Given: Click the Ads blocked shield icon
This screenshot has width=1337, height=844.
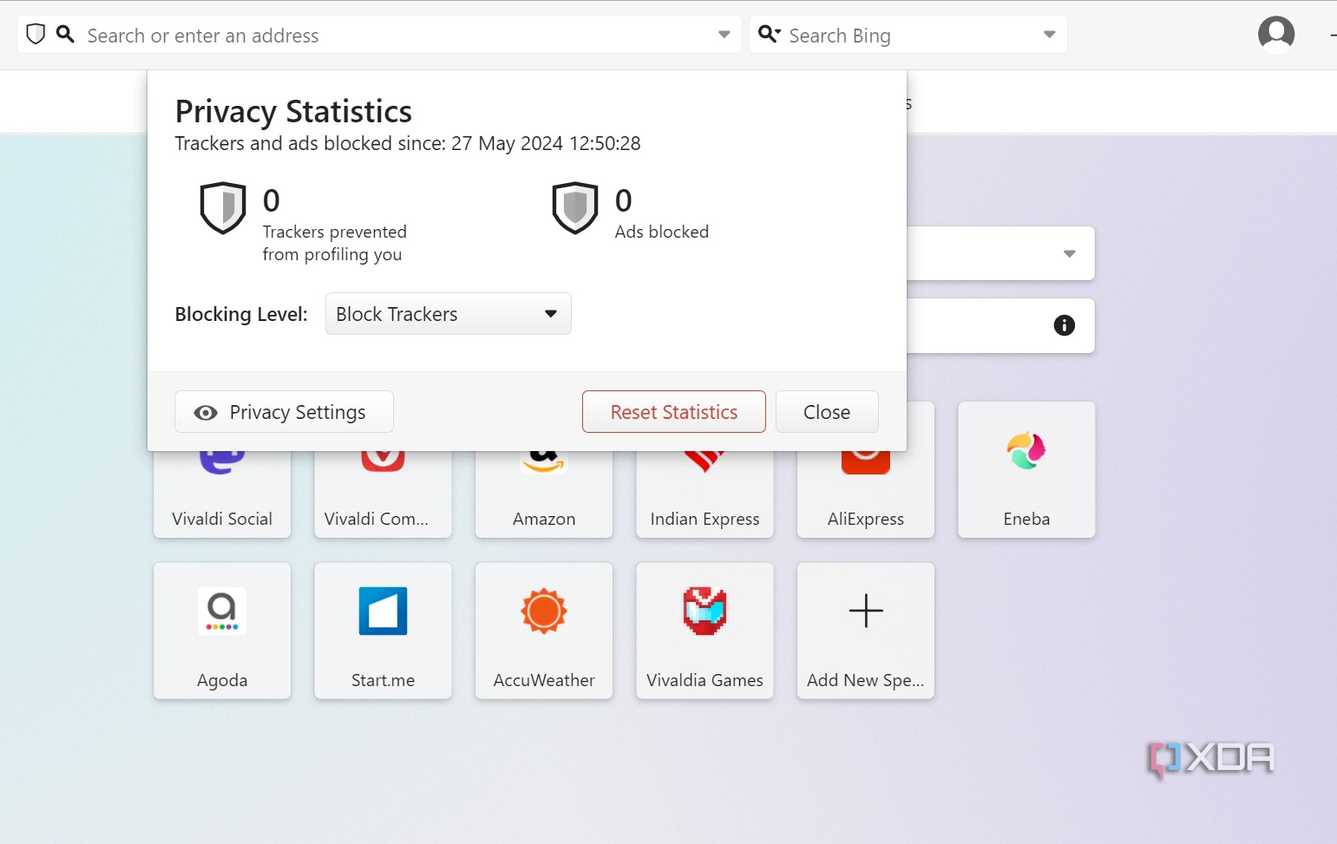Looking at the screenshot, I should tap(575, 208).
